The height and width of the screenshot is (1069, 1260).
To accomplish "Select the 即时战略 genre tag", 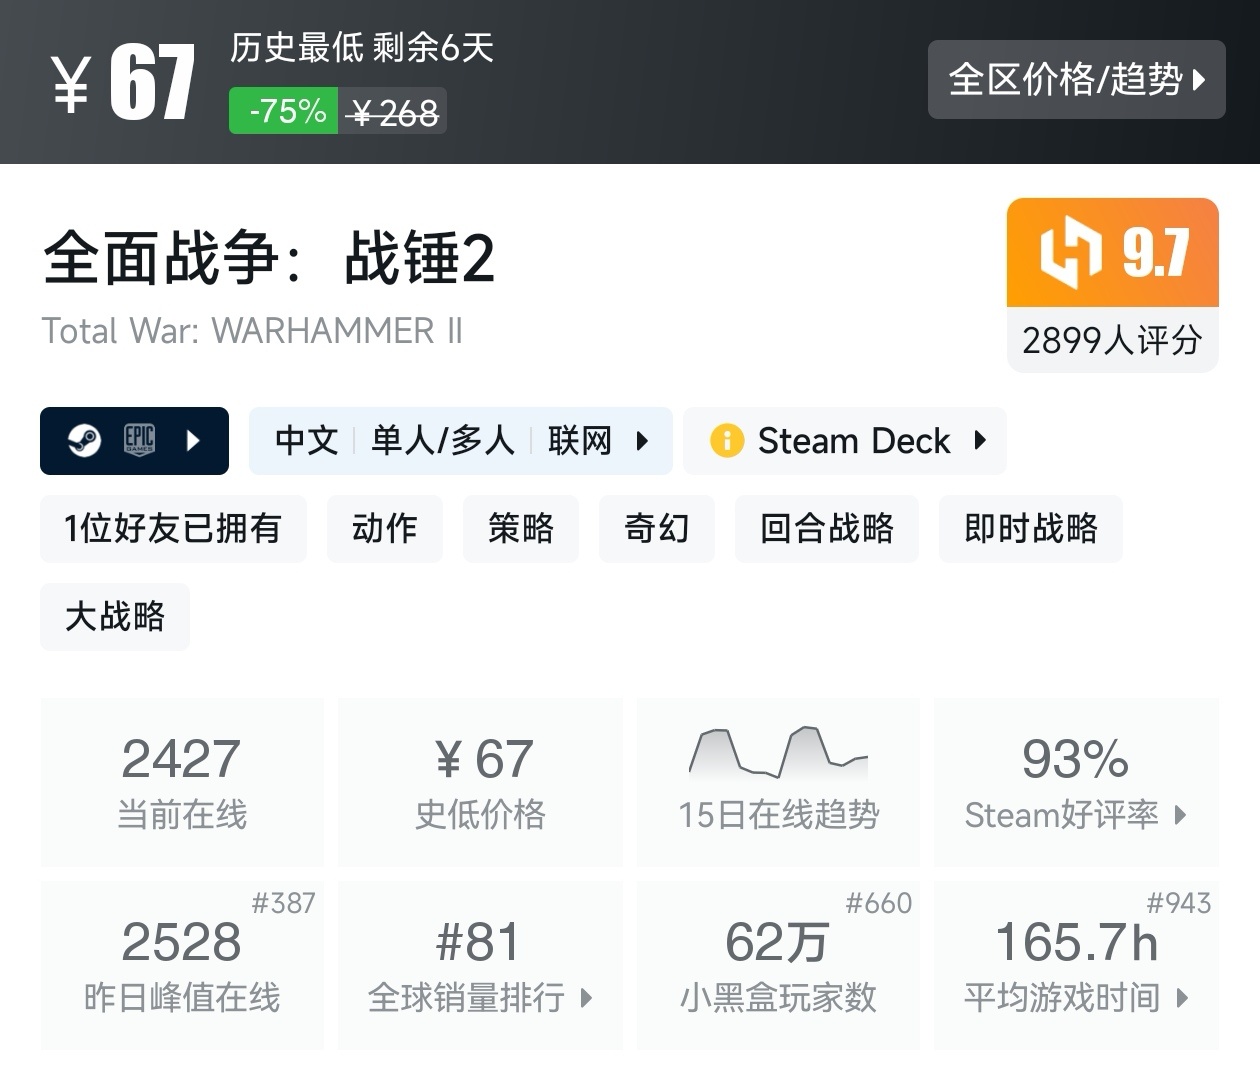I will [x=1031, y=528].
